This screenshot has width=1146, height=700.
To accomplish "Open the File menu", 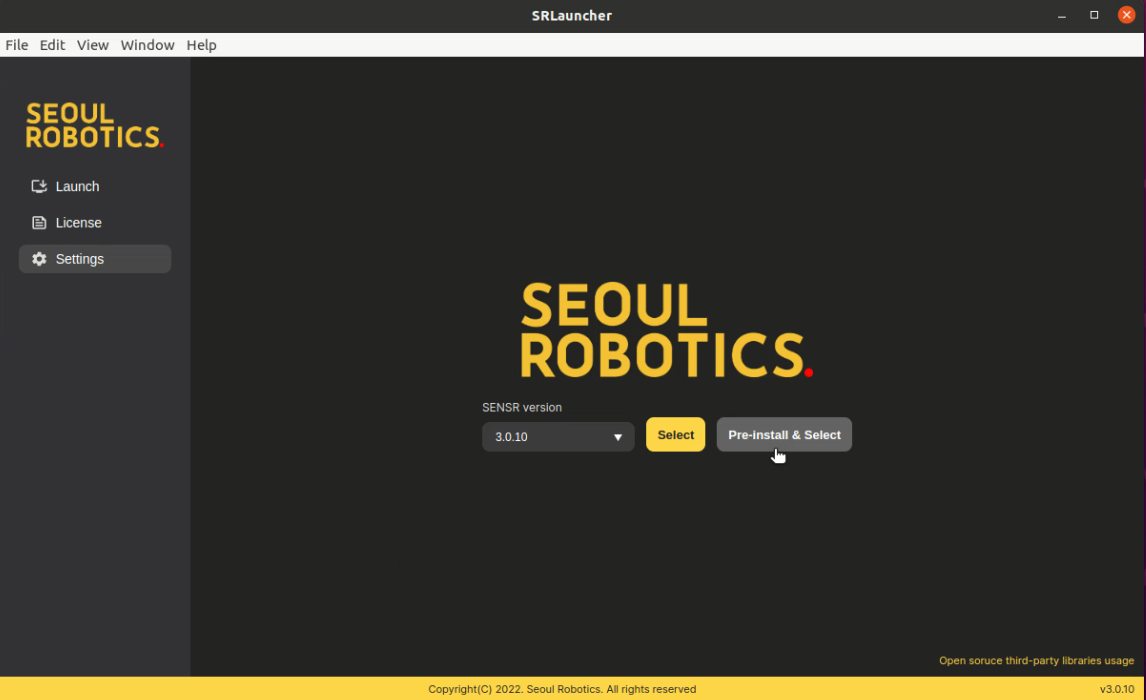I will (x=17, y=45).
